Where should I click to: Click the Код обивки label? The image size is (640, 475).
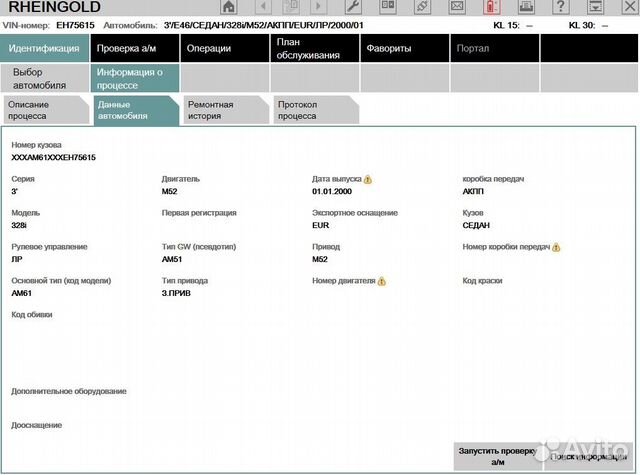point(32,315)
